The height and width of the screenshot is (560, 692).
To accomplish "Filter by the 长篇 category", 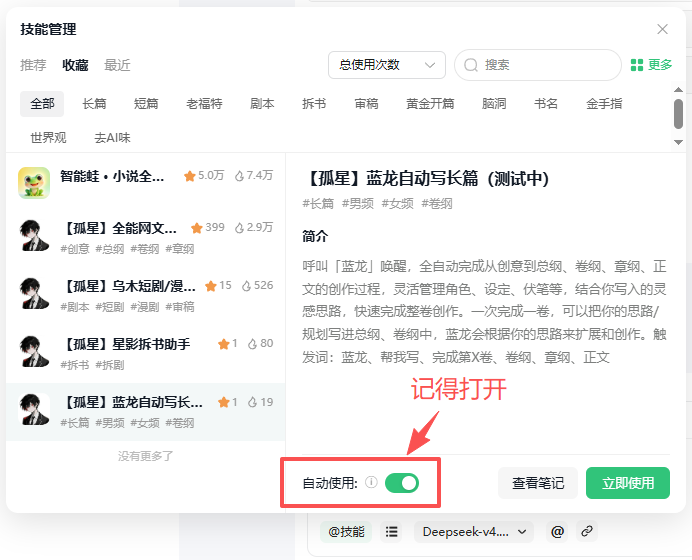I will tap(94, 104).
